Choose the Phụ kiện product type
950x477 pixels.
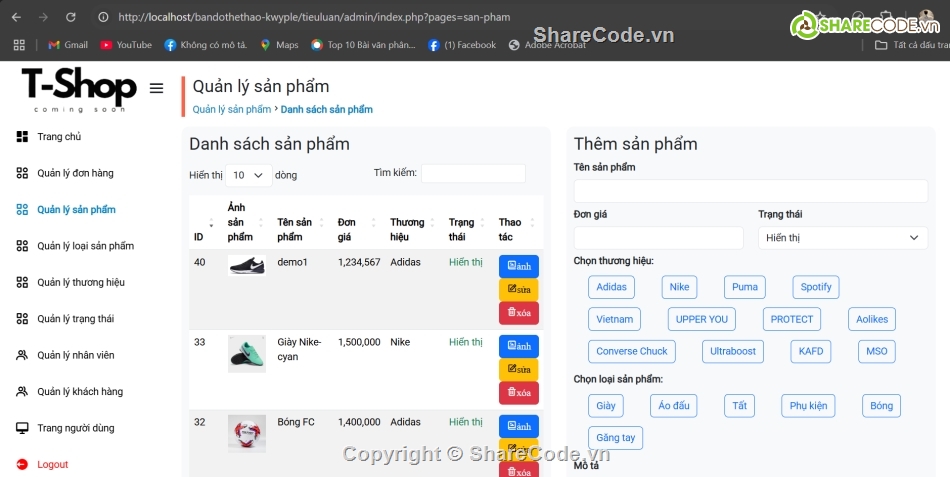click(808, 406)
